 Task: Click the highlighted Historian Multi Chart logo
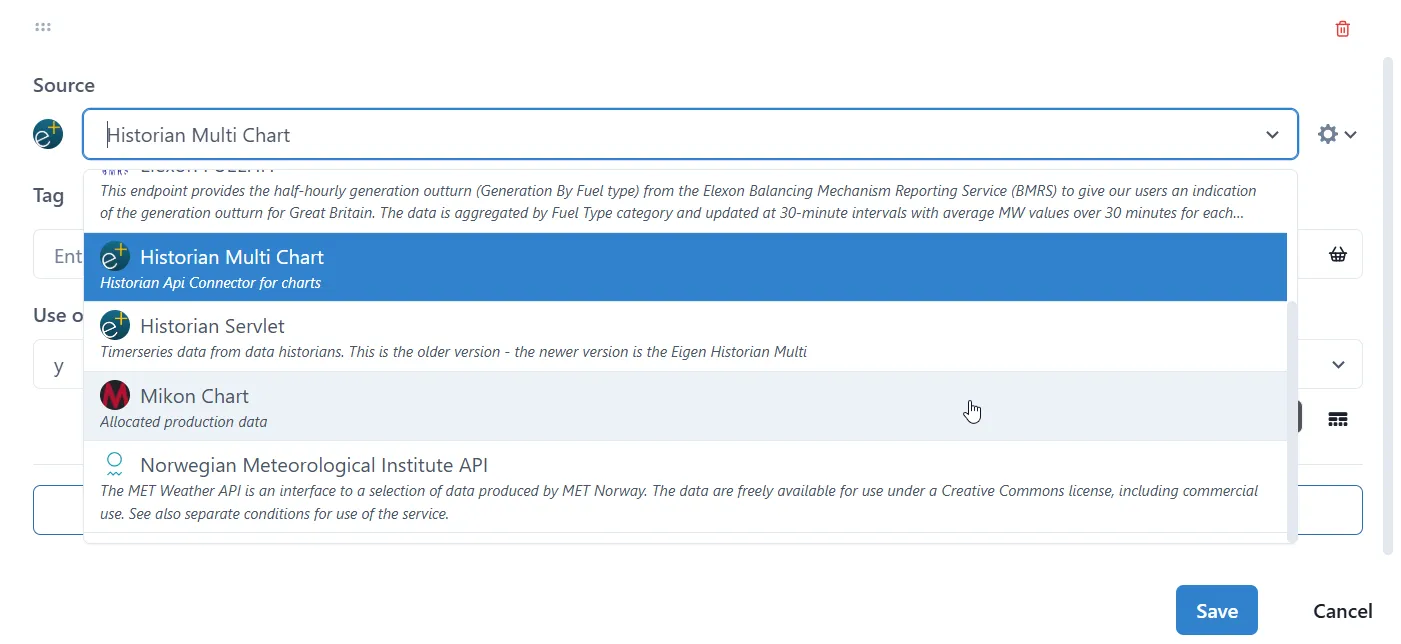[x=114, y=256]
